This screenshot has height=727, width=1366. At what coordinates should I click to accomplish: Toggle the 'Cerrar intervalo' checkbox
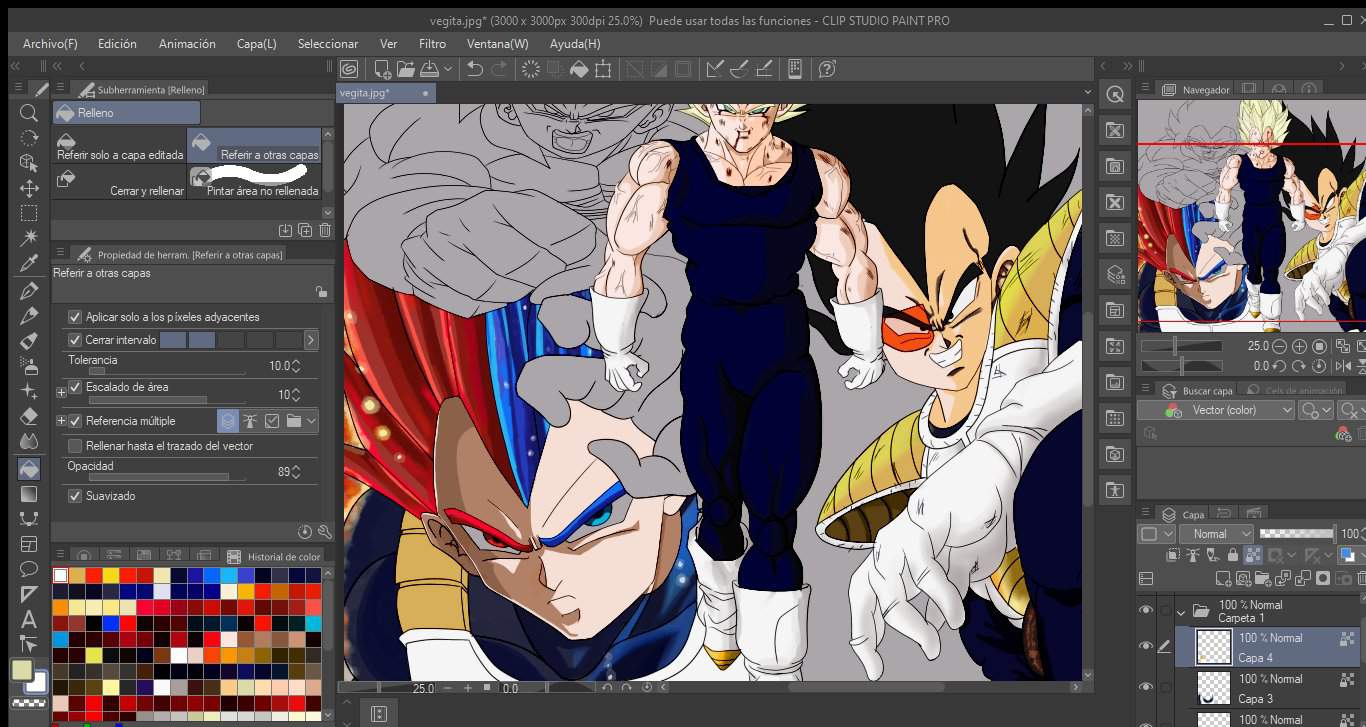75,340
